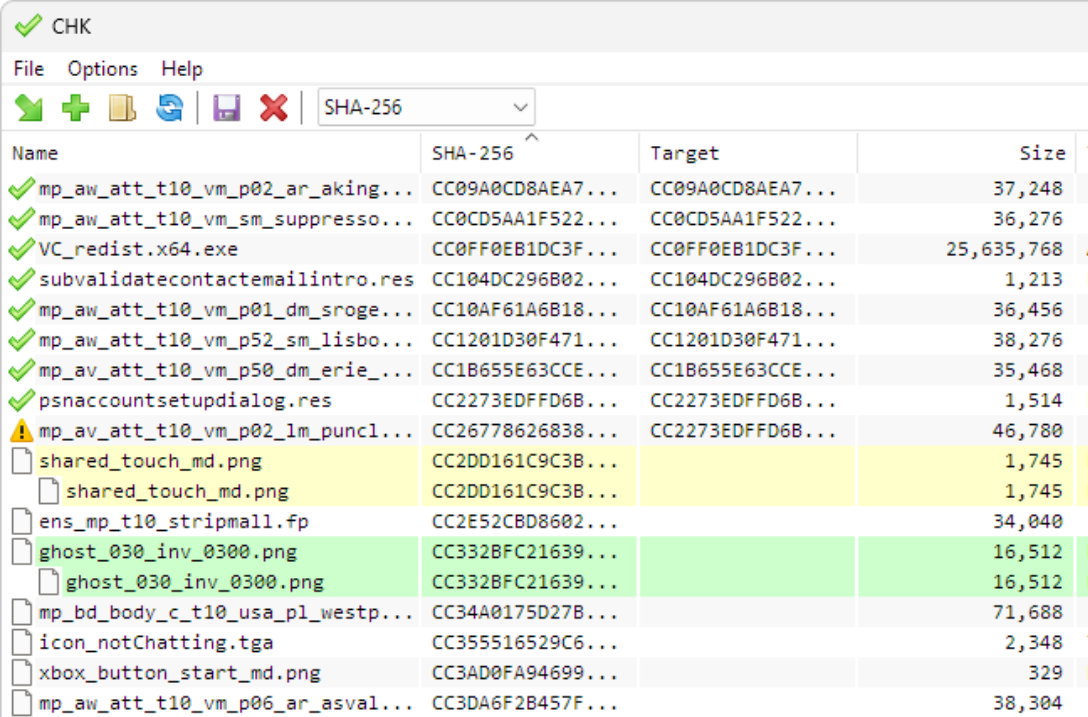Open the Help menu
The height and width of the screenshot is (717, 1088).
click(183, 68)
